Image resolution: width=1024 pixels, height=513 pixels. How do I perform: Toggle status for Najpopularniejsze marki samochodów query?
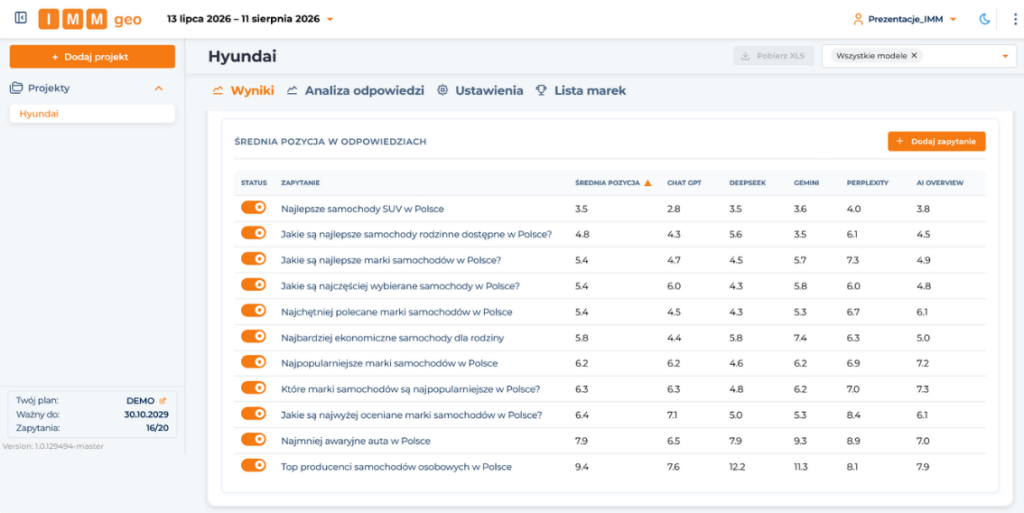click(x=253, y=362)
